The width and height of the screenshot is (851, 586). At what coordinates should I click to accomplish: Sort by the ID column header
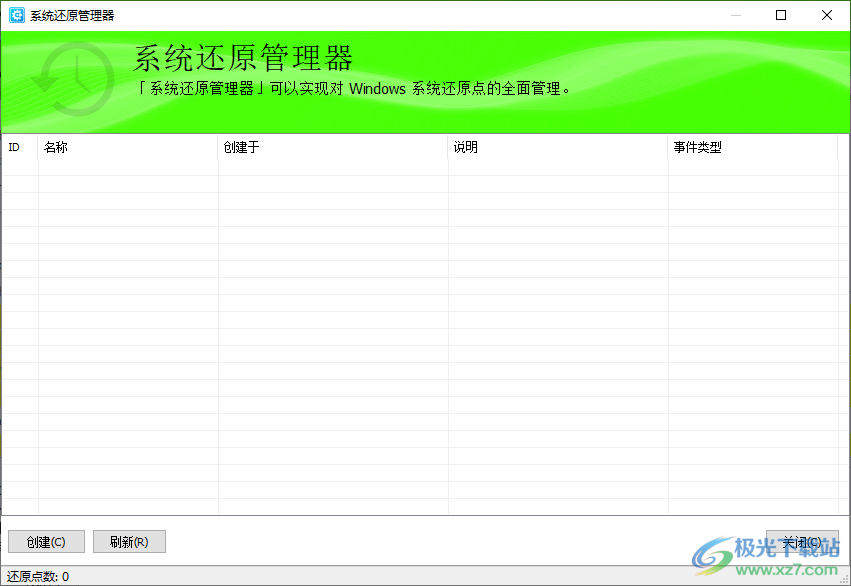pyautogui.click(x=20, y=147)
